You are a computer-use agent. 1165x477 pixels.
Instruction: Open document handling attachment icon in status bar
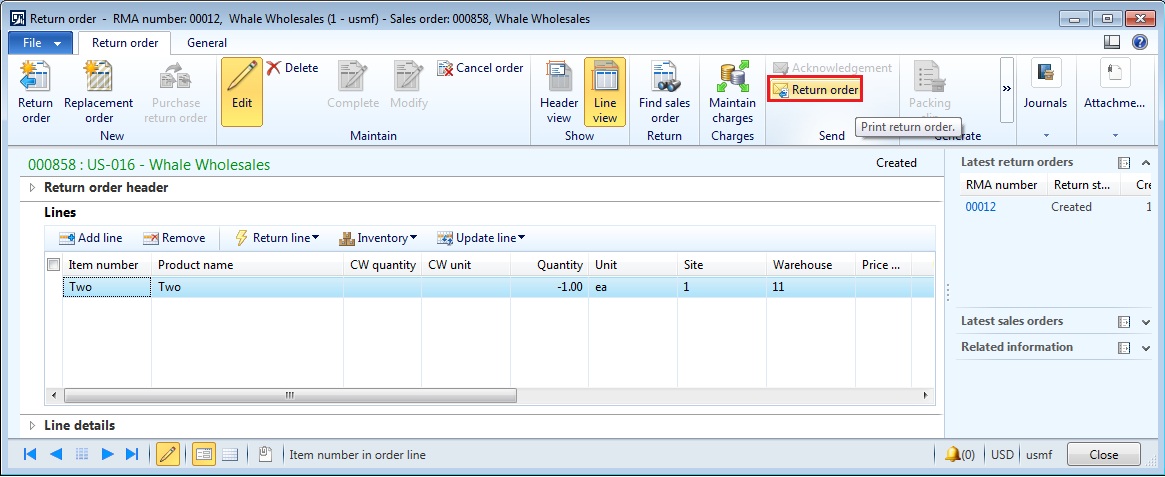coord(265,454)
